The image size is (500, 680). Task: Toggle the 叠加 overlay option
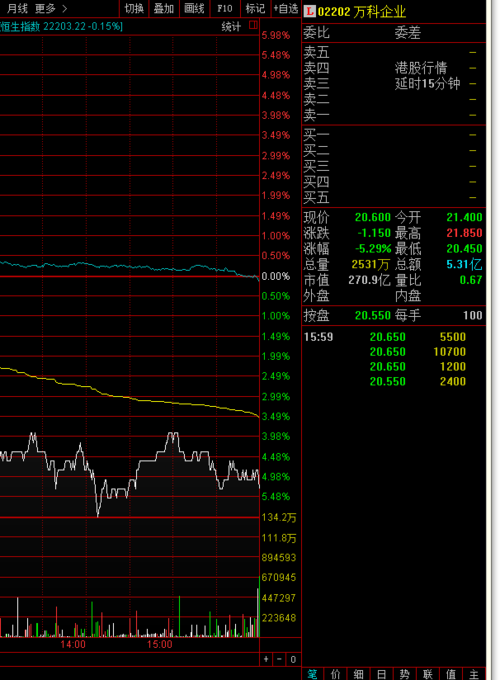pyautogui.click(x=164, y=8)
